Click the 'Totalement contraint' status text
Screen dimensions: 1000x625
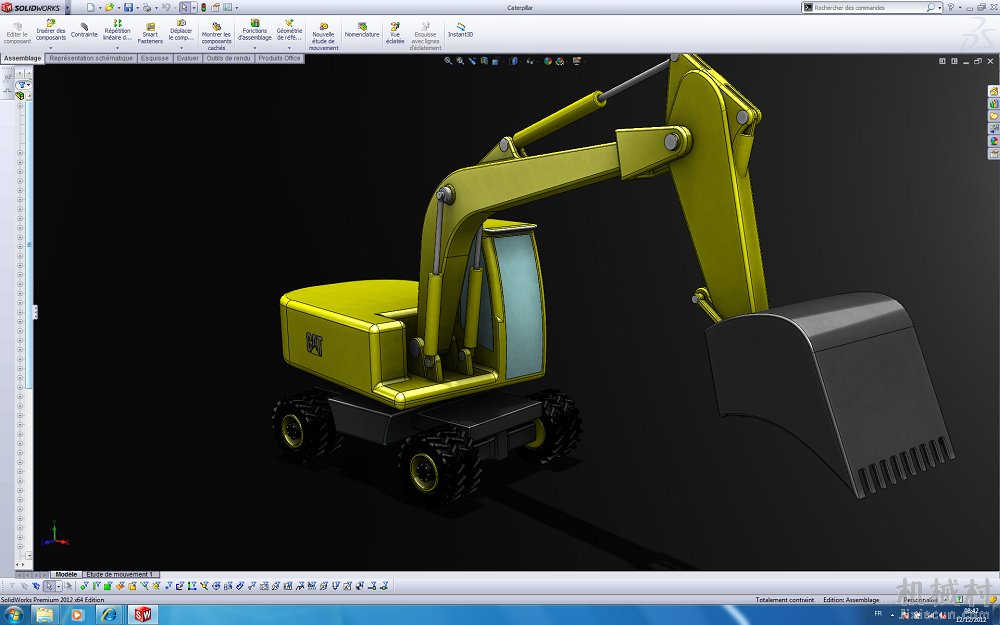784,600
